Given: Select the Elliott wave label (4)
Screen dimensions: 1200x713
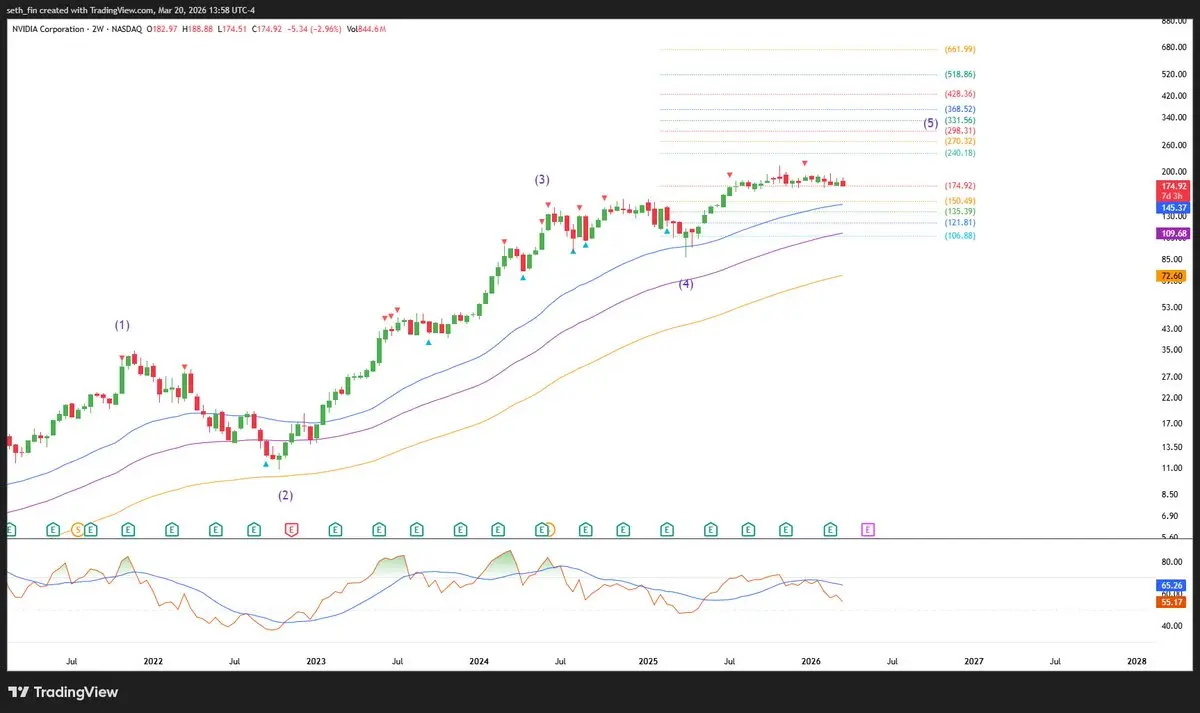Looking at the screenshot, I should point(686,284).
